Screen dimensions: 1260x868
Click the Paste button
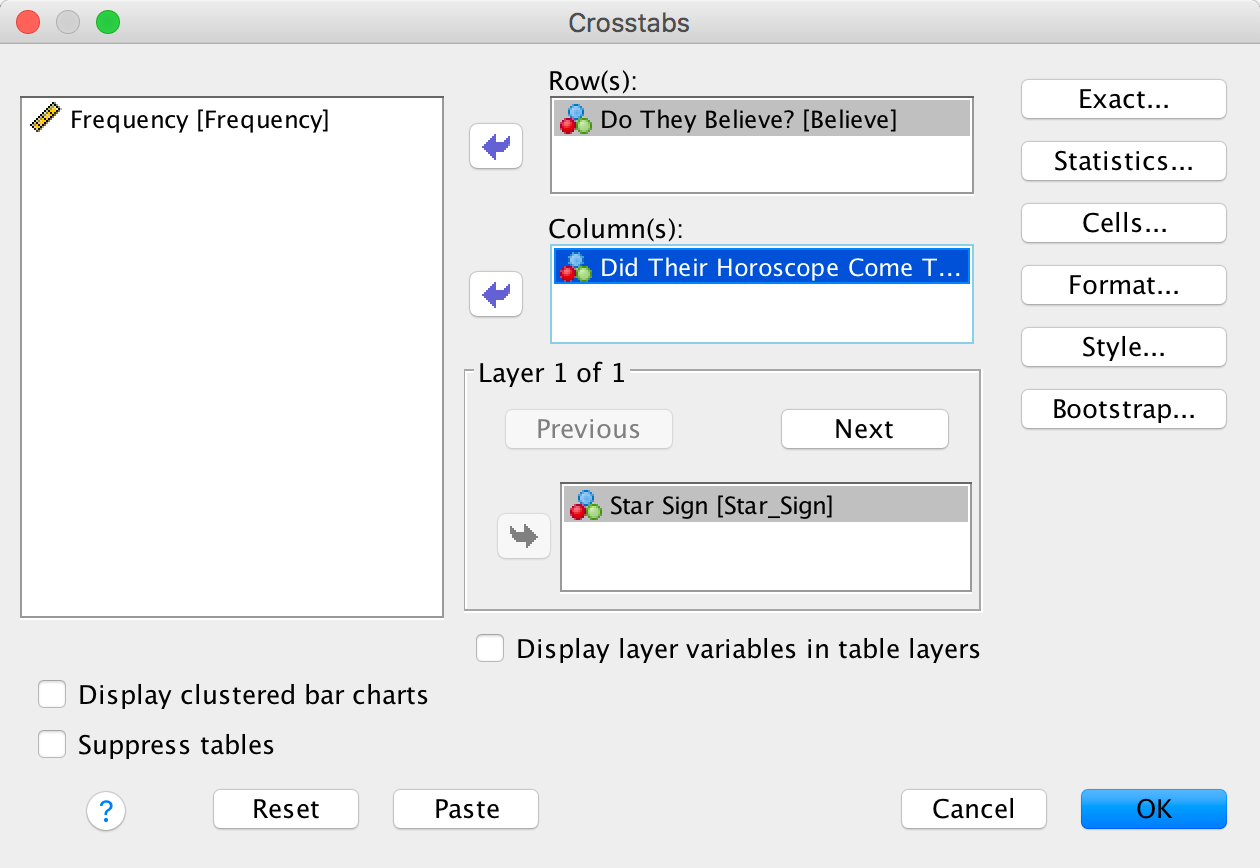pyautogui.click(x=466, y=809)
